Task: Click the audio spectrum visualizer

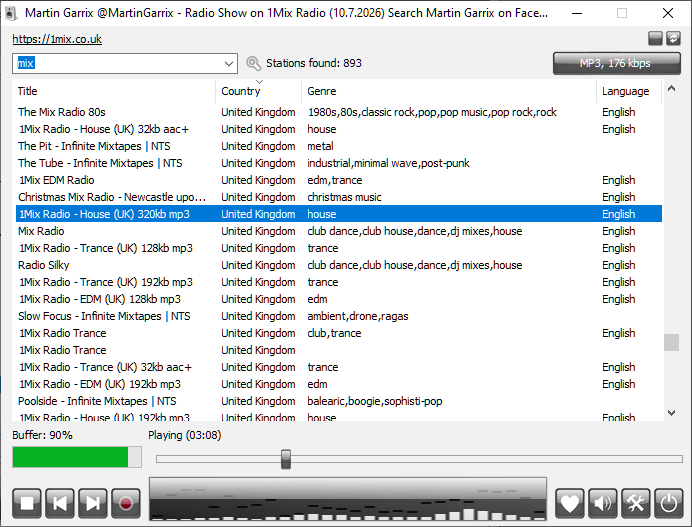Action: 348,499
